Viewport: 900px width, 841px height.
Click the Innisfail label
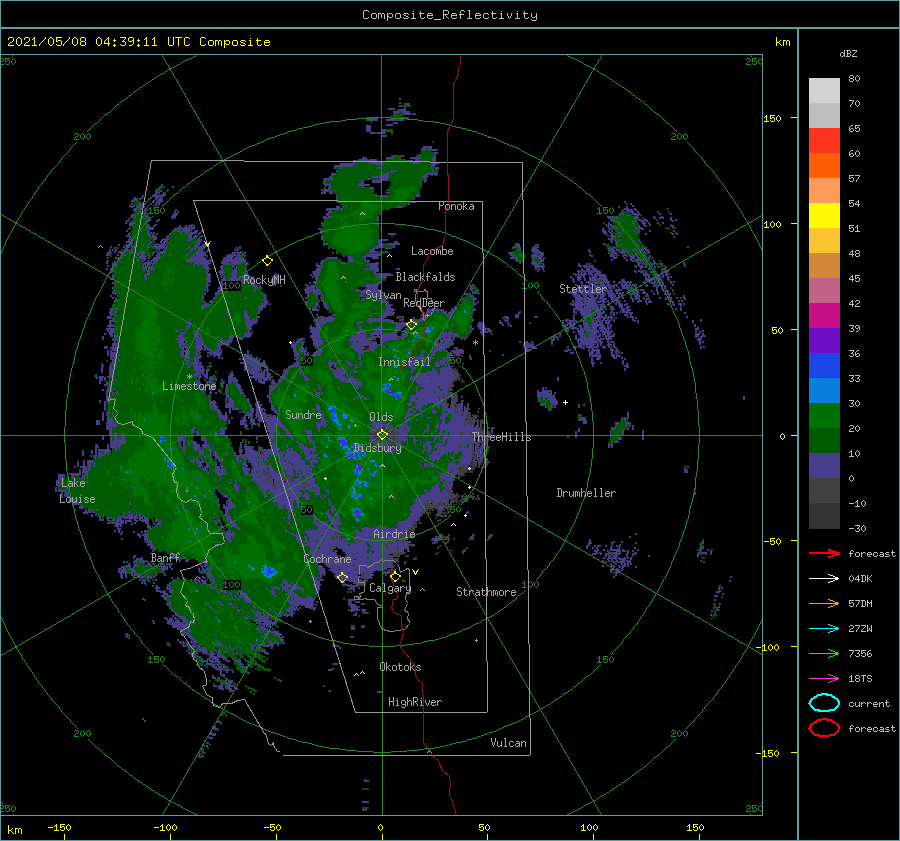point(404,362)
